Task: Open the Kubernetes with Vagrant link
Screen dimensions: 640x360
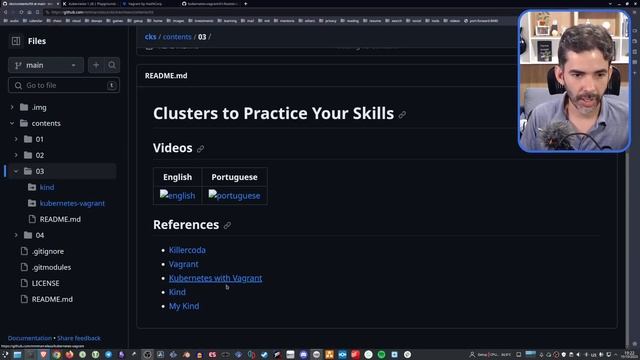Action: pyautogui.click(x=216, y=278)
